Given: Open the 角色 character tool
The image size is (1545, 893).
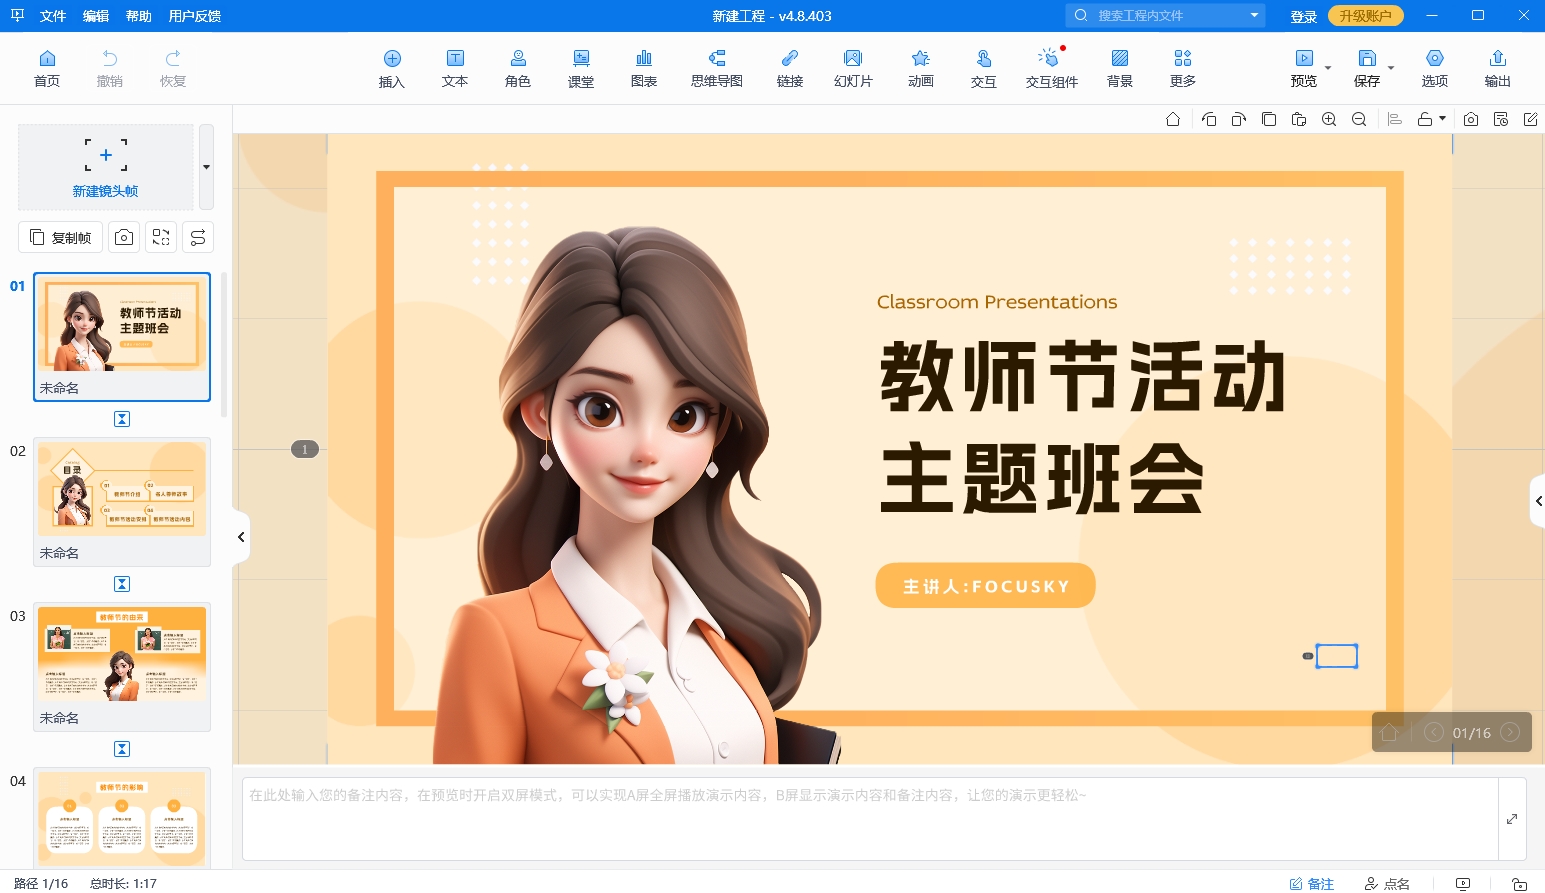Looking at the screenshot, I should (x=518, y=69).
